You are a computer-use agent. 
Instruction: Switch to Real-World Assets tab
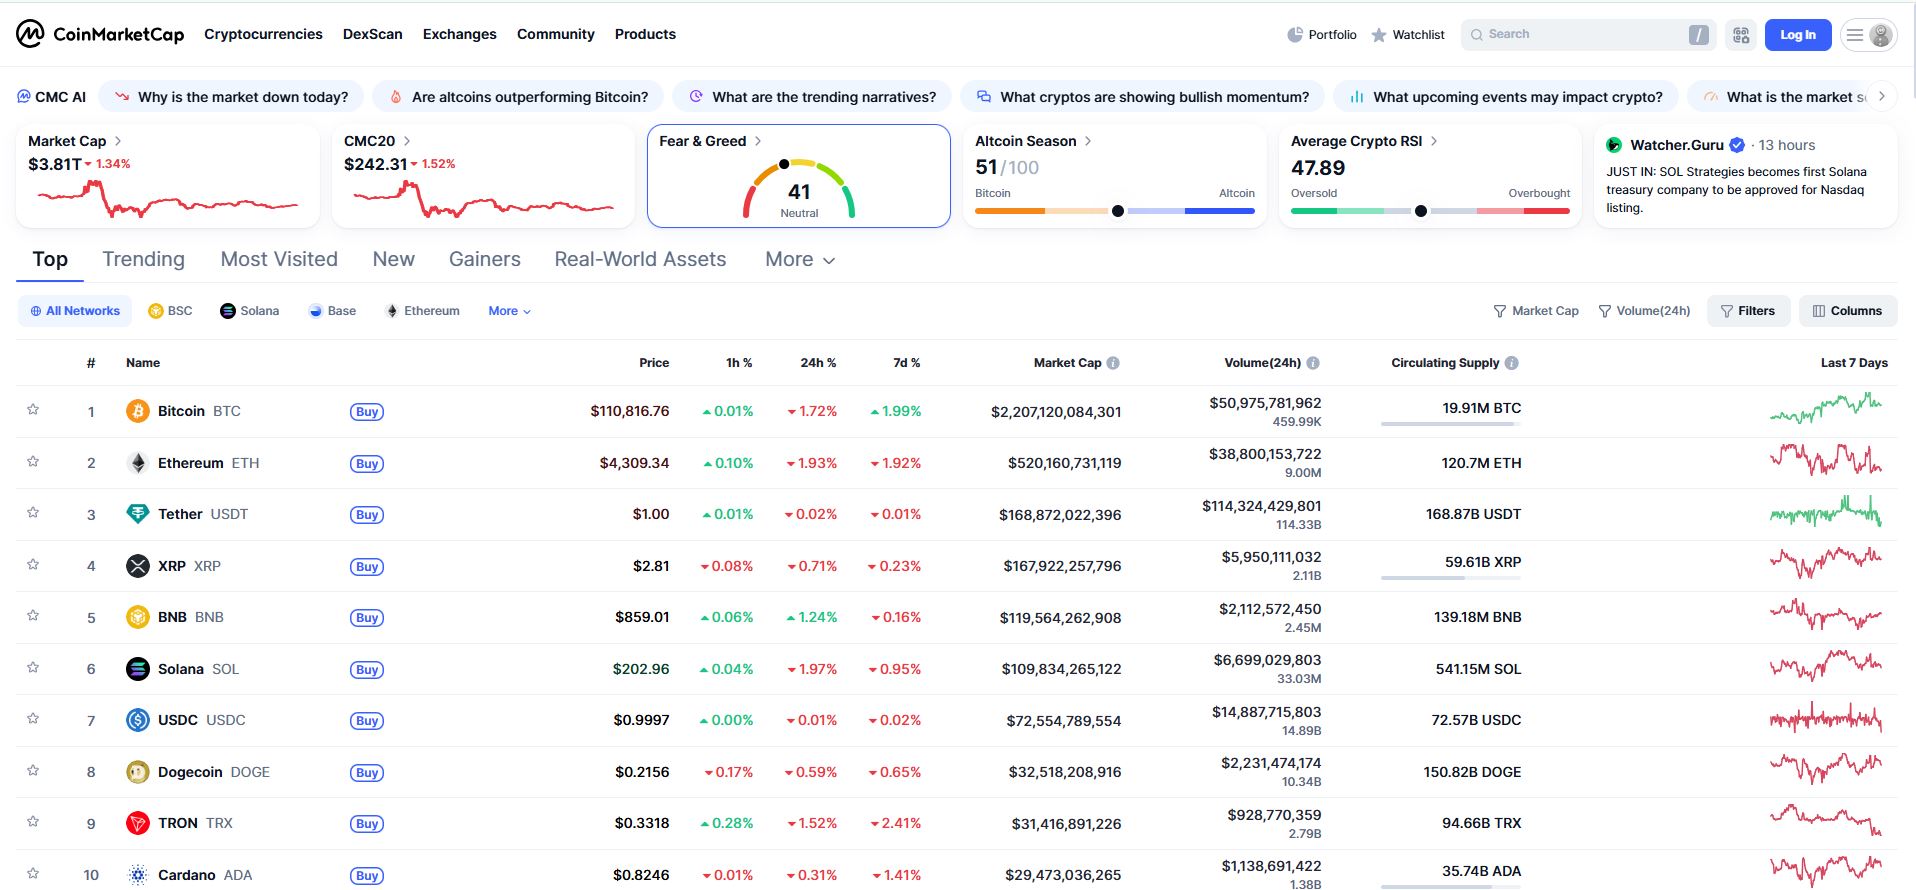(x=640, y=259)
